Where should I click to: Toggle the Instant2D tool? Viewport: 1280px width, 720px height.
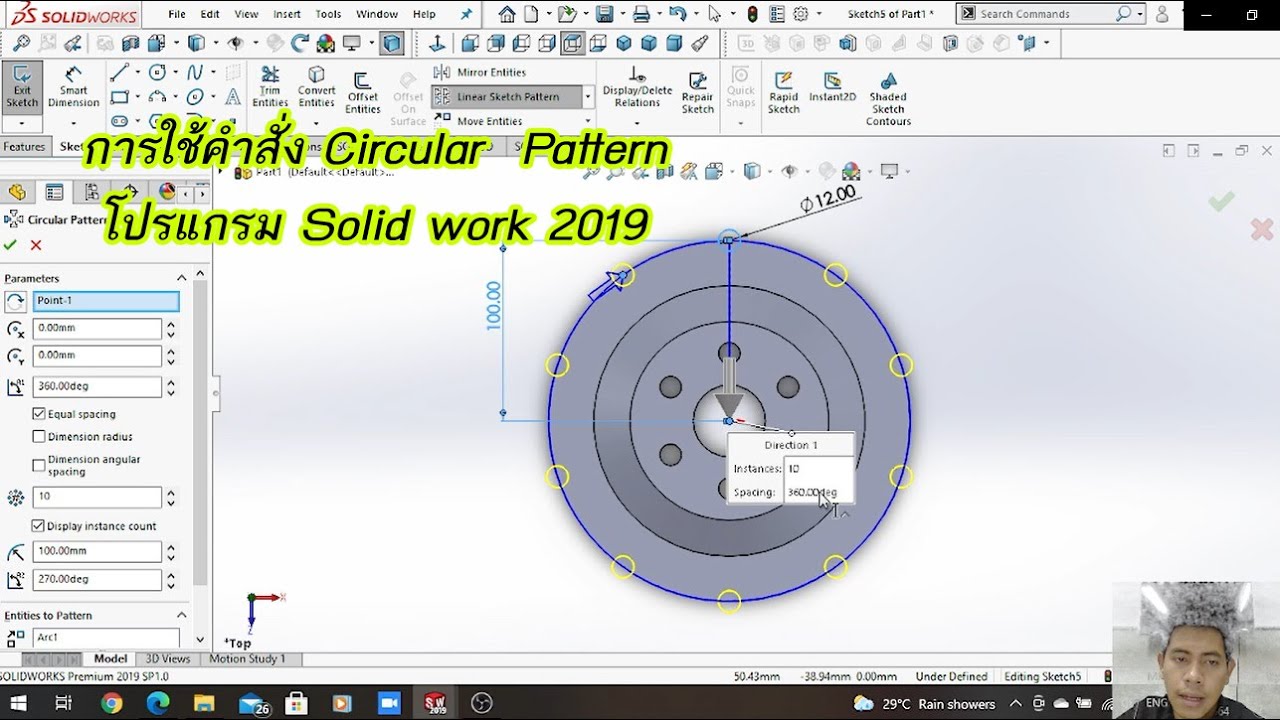pyautogui.click(x=832, y=88)
